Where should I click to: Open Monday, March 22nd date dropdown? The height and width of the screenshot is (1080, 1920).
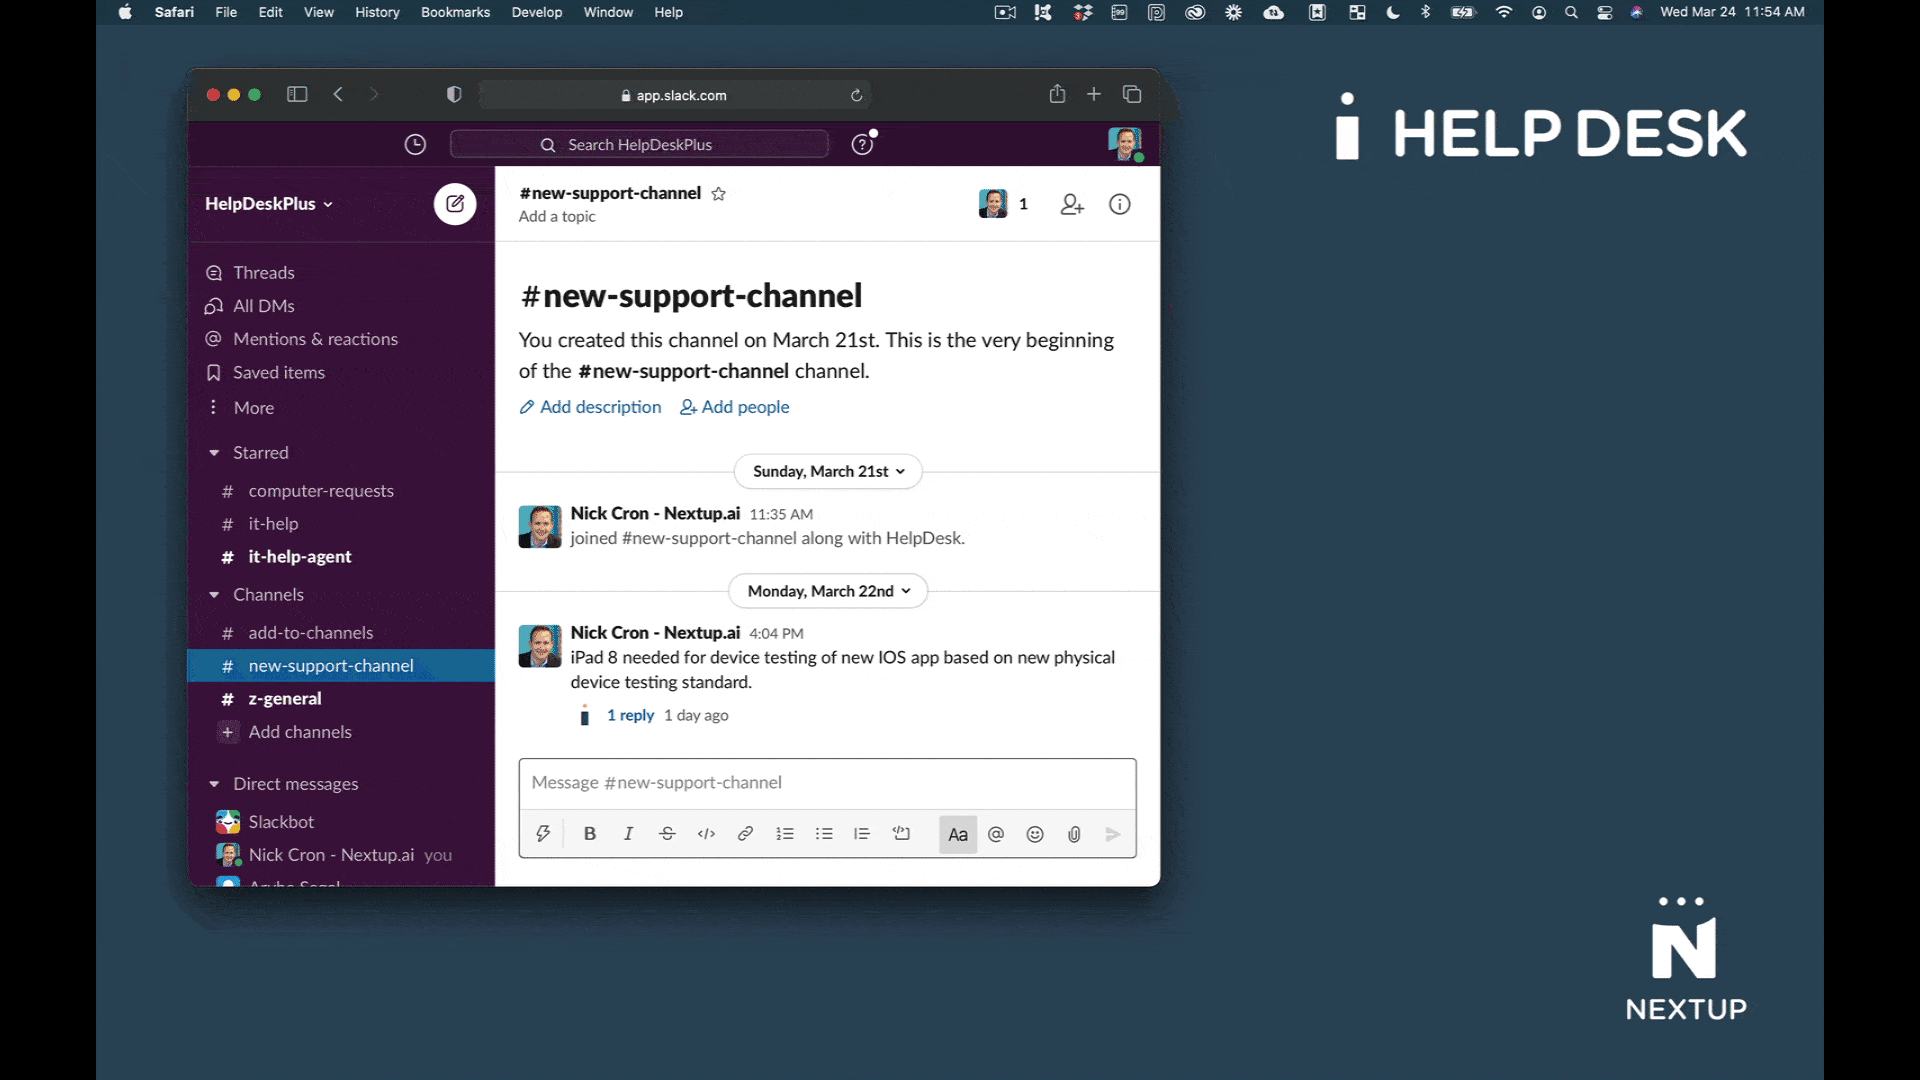click(x=828, y=592)
